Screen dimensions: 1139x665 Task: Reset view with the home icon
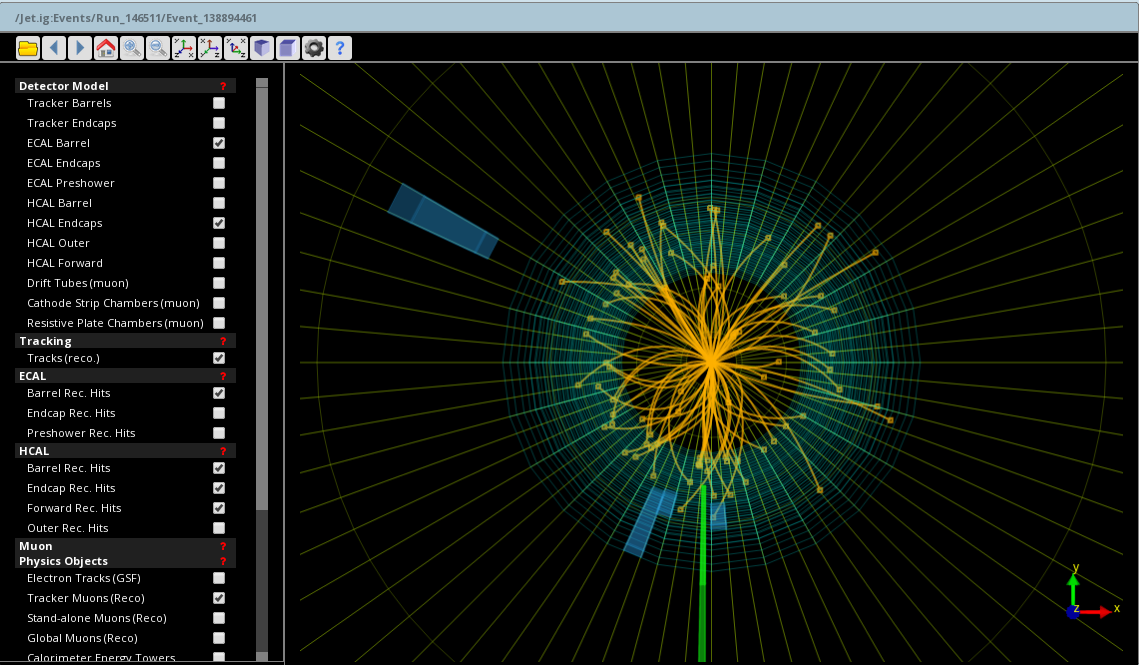click(x=106, y=48)
